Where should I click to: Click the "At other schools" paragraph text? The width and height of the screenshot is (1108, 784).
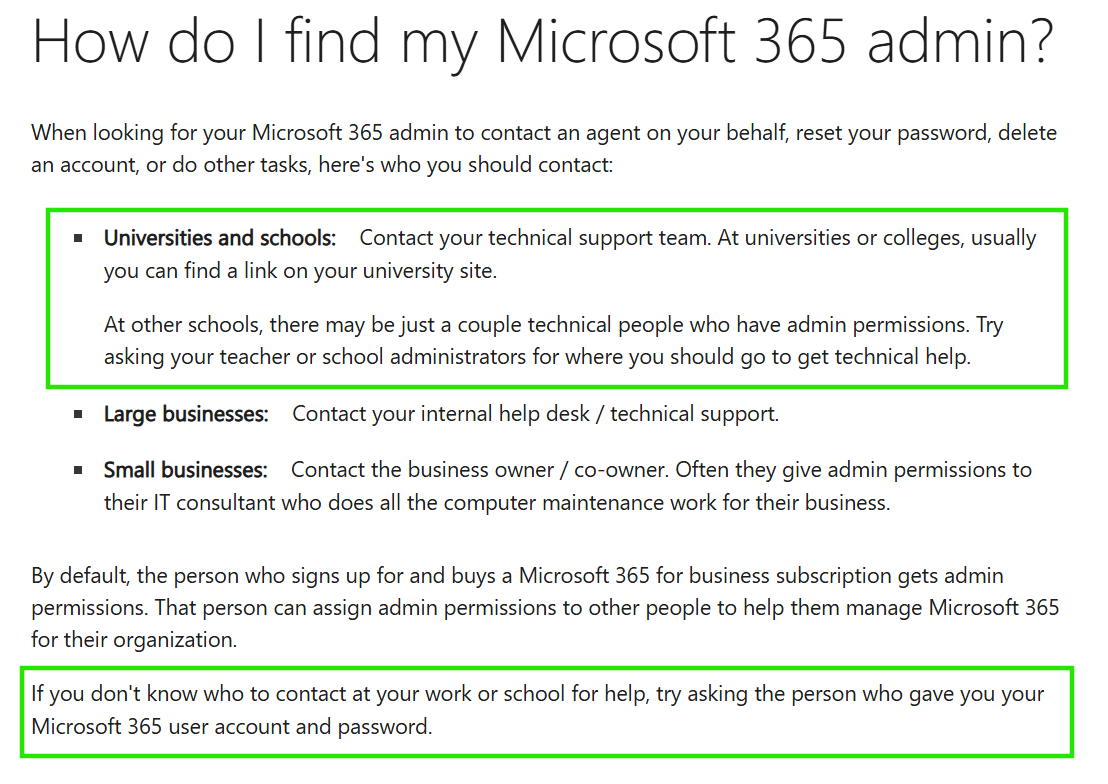pos(553,341)
